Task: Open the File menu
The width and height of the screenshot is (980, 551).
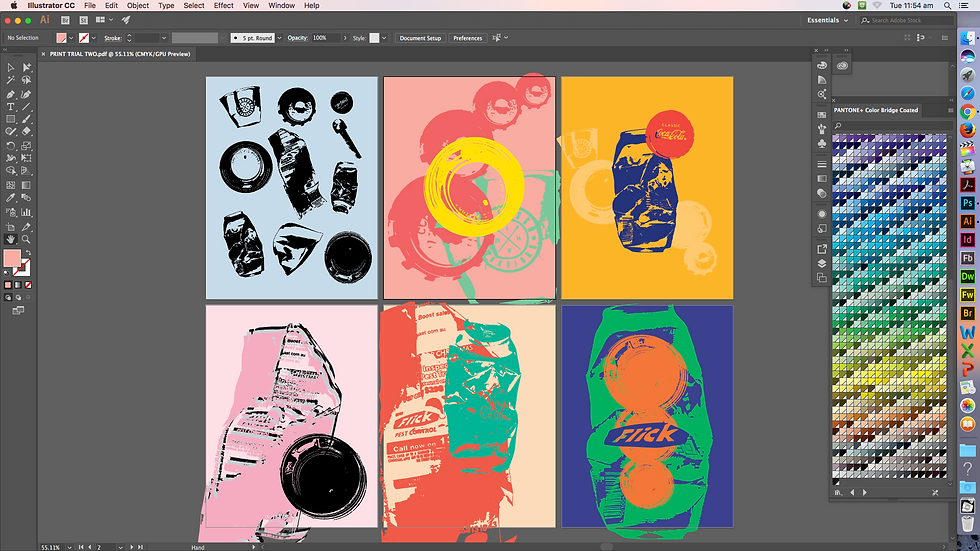Action: click(x=90, y=5)
